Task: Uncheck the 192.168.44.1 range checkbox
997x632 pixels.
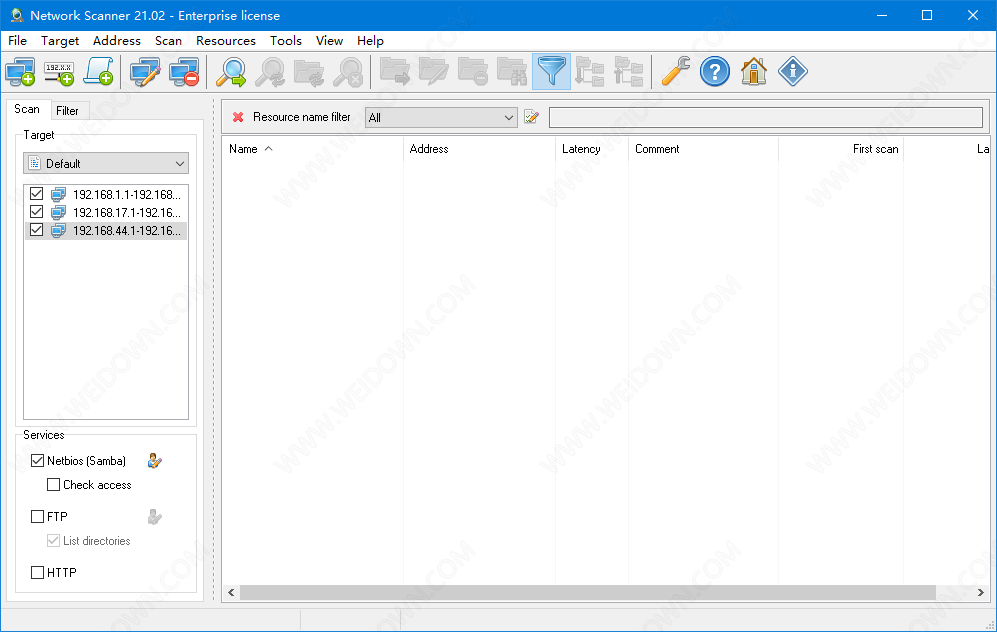Action: [x=36, y=230]
